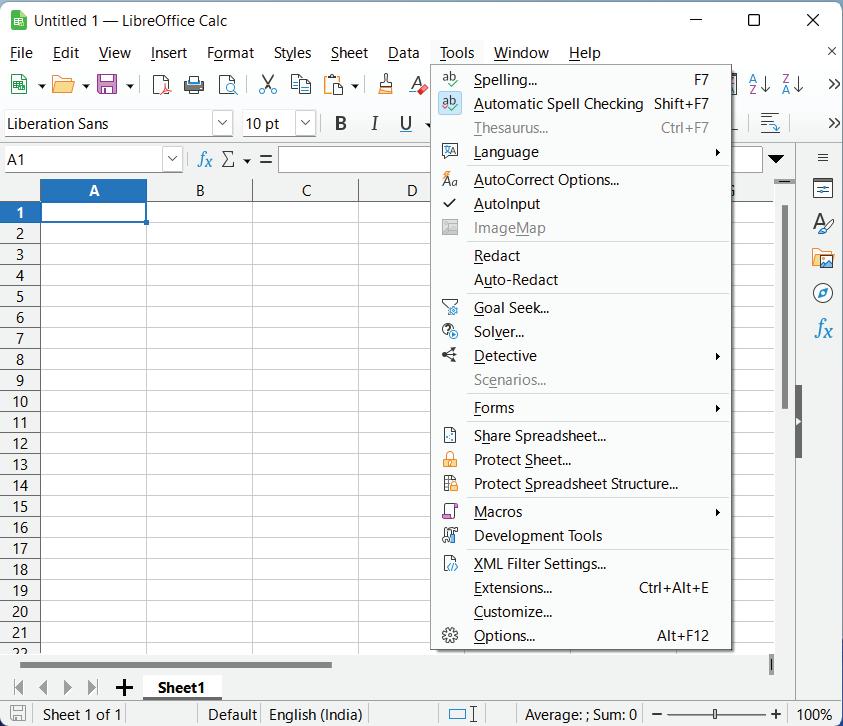Sort descending Z-A icon
The image size is (843, 726).
(792, 84)
